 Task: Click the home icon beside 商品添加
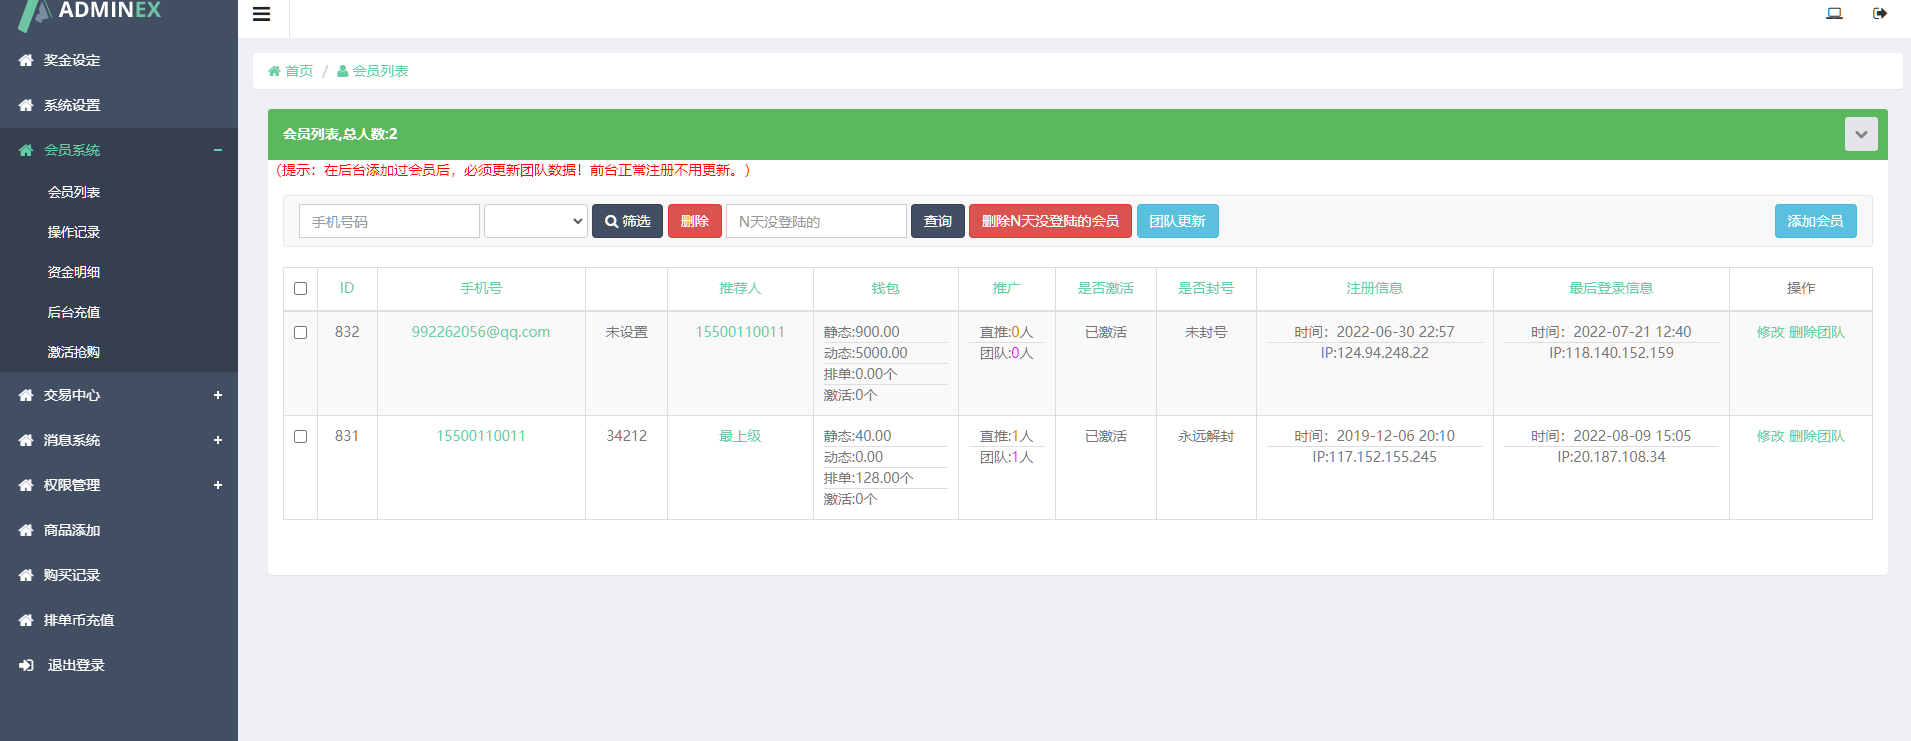coord(26,530)
